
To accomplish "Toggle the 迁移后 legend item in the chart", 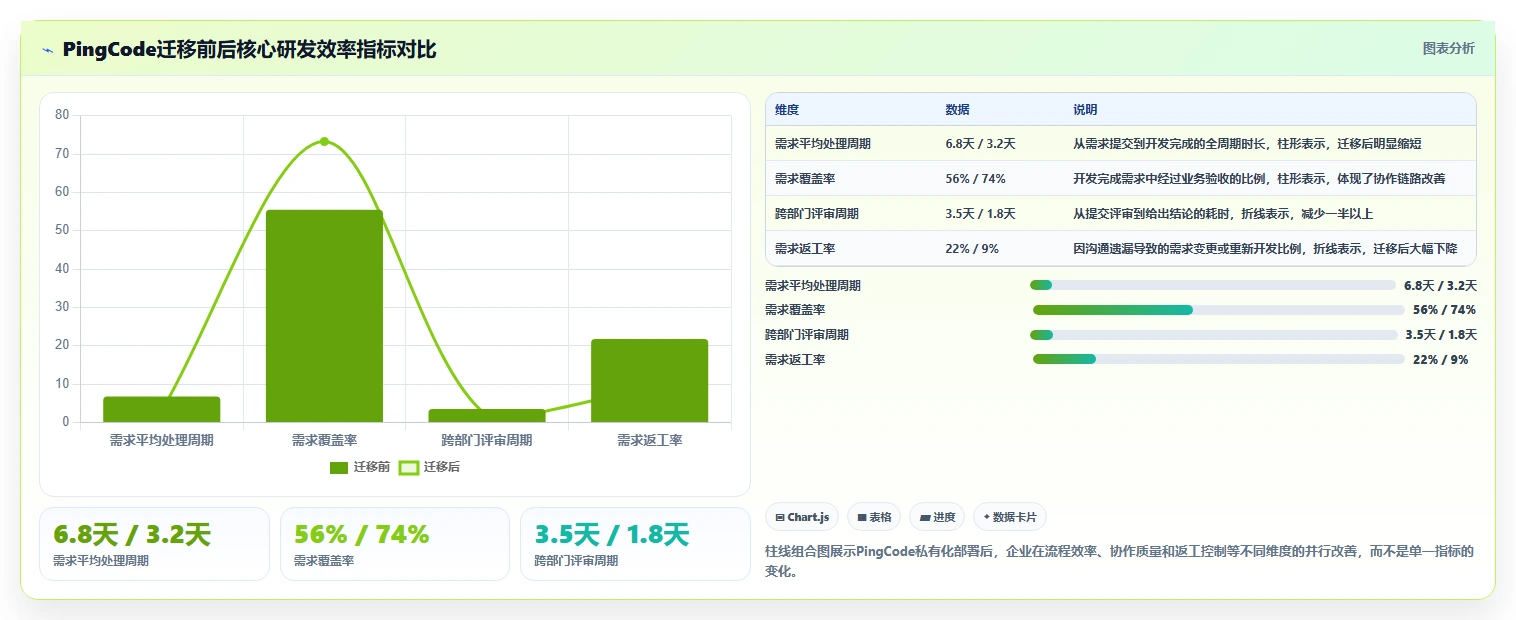I will pyautogui.click(x=429, y=467).
